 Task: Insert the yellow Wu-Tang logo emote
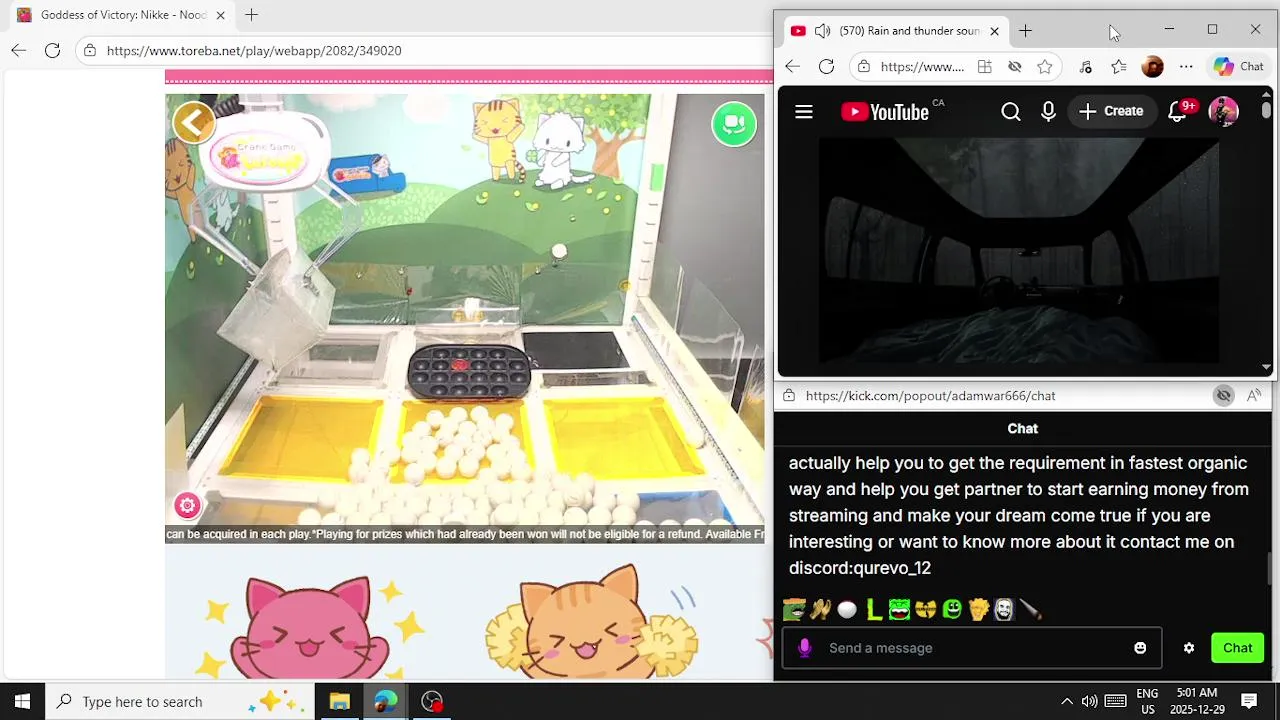click(x=925, y=609)
